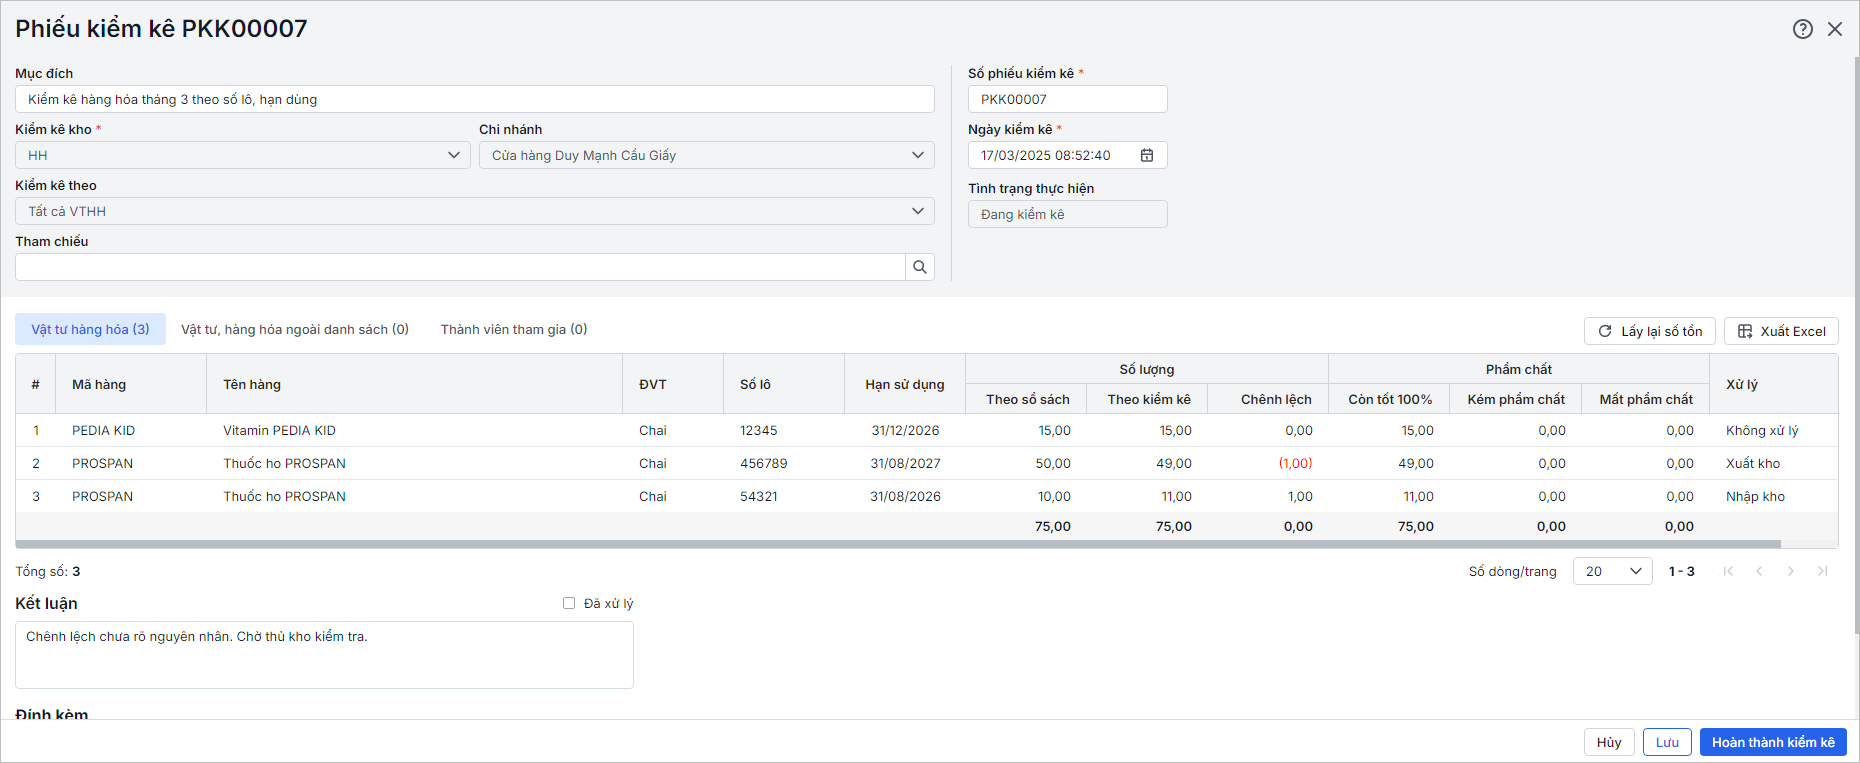Click the horizontal scrollbar under the table
This screenshot has height=763, width=1860.
click(898, 544)
